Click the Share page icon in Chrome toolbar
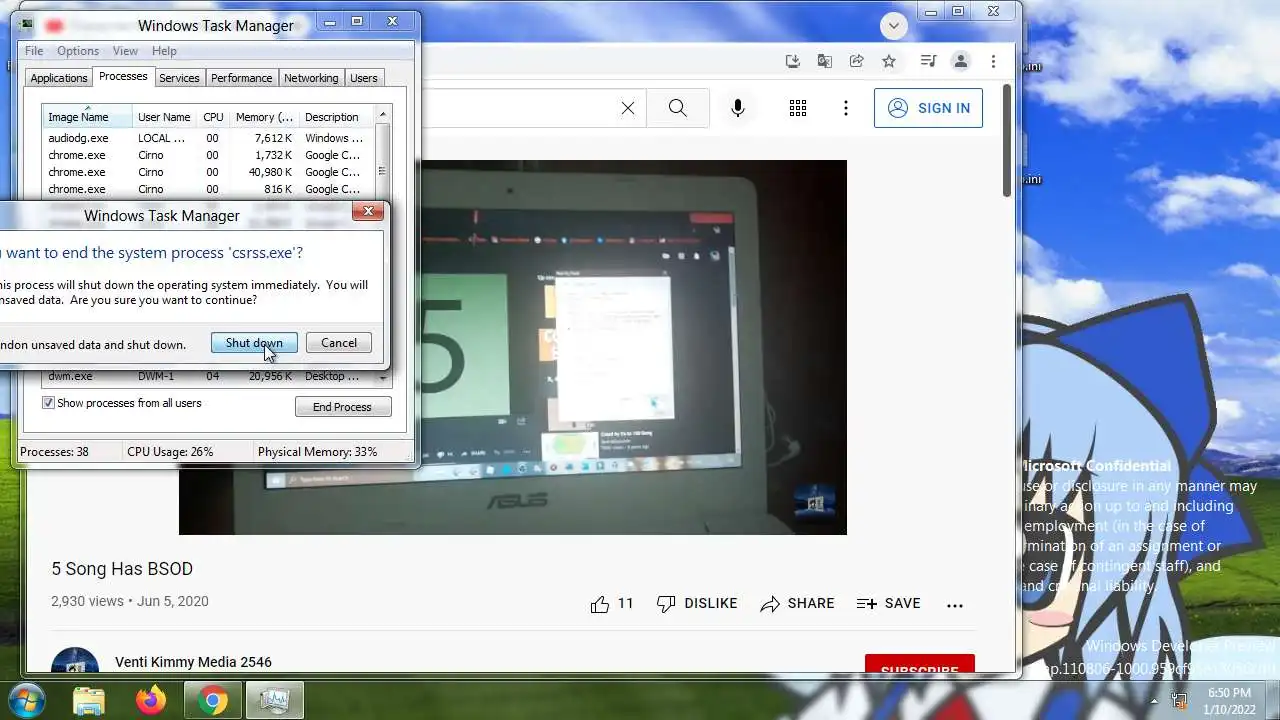 857,61
